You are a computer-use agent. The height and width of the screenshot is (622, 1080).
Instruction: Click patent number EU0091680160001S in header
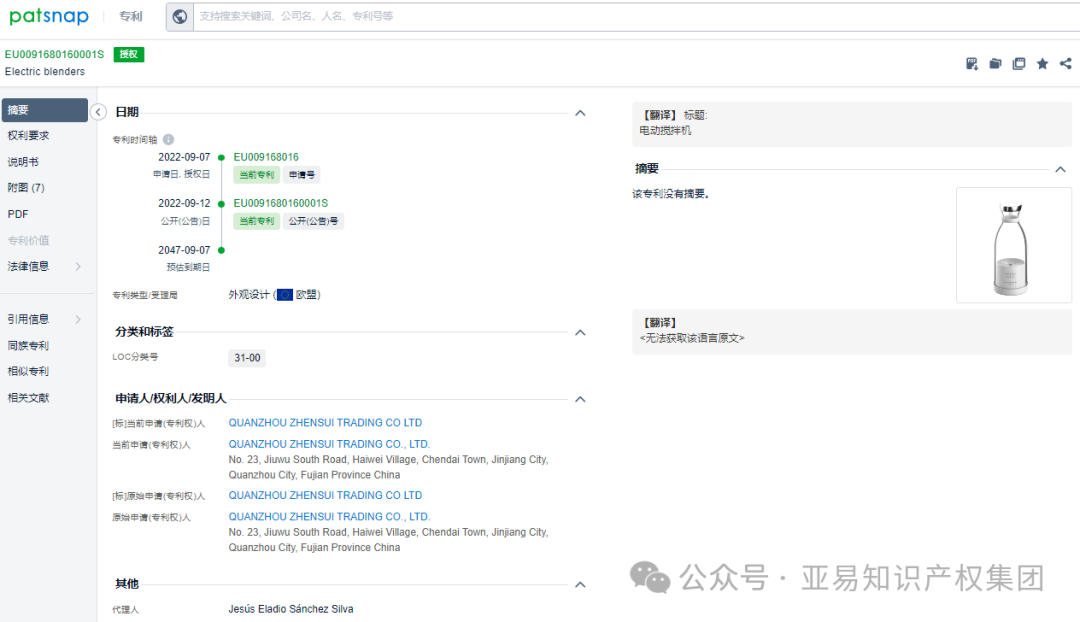(54, 54)
